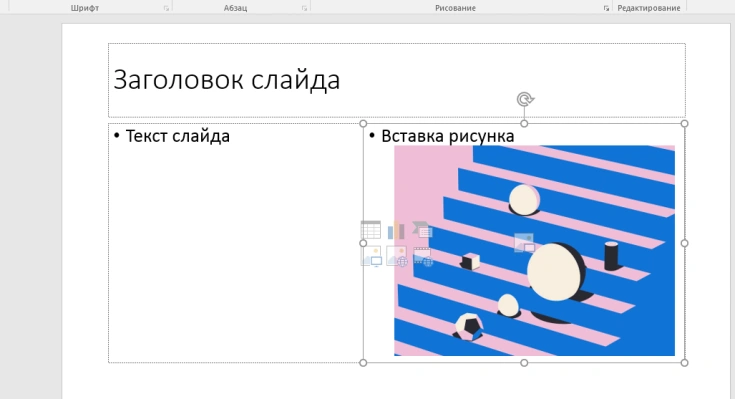Click the top-middle resize handle of selected placeholder
The width and height of the screenshot is (735, 399).
pos(524,124)
